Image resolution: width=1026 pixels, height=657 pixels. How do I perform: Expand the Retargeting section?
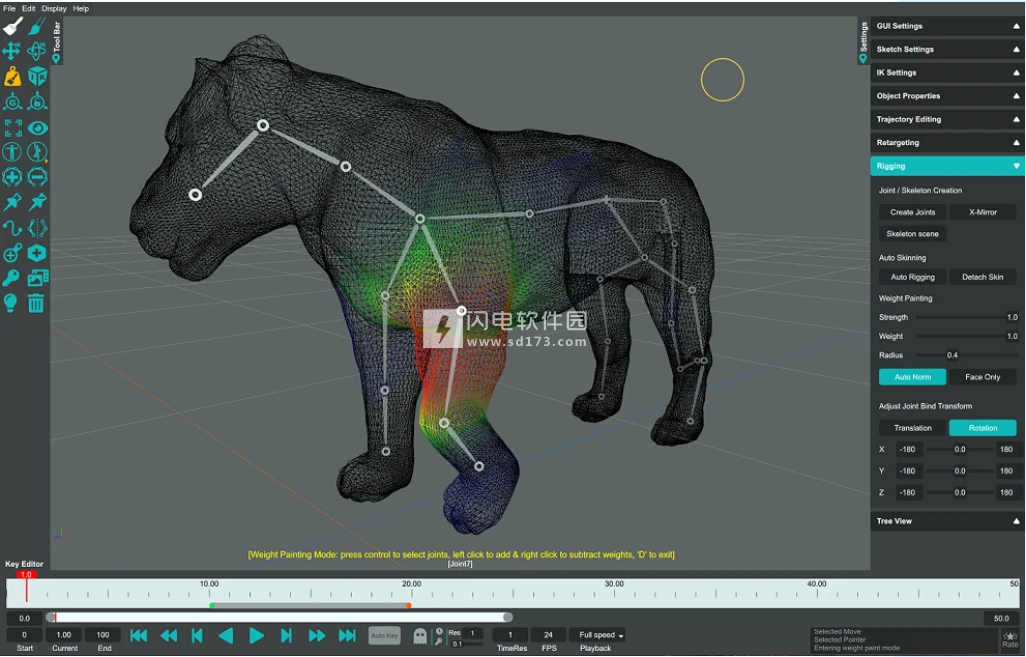947,143
